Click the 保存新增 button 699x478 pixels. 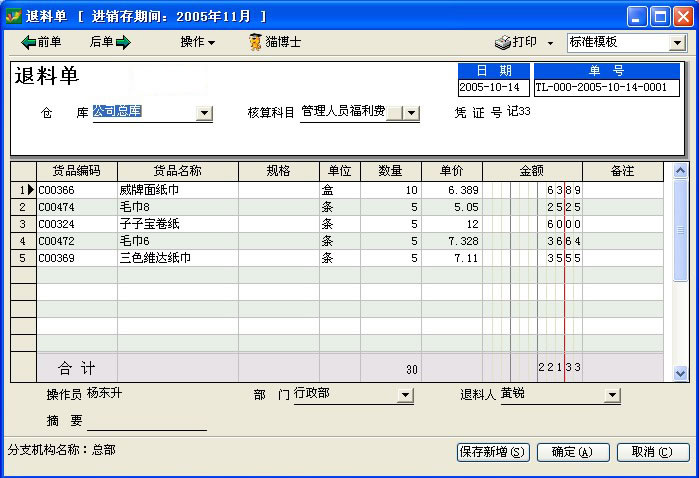pyautogui.click(x=493, y=452)
